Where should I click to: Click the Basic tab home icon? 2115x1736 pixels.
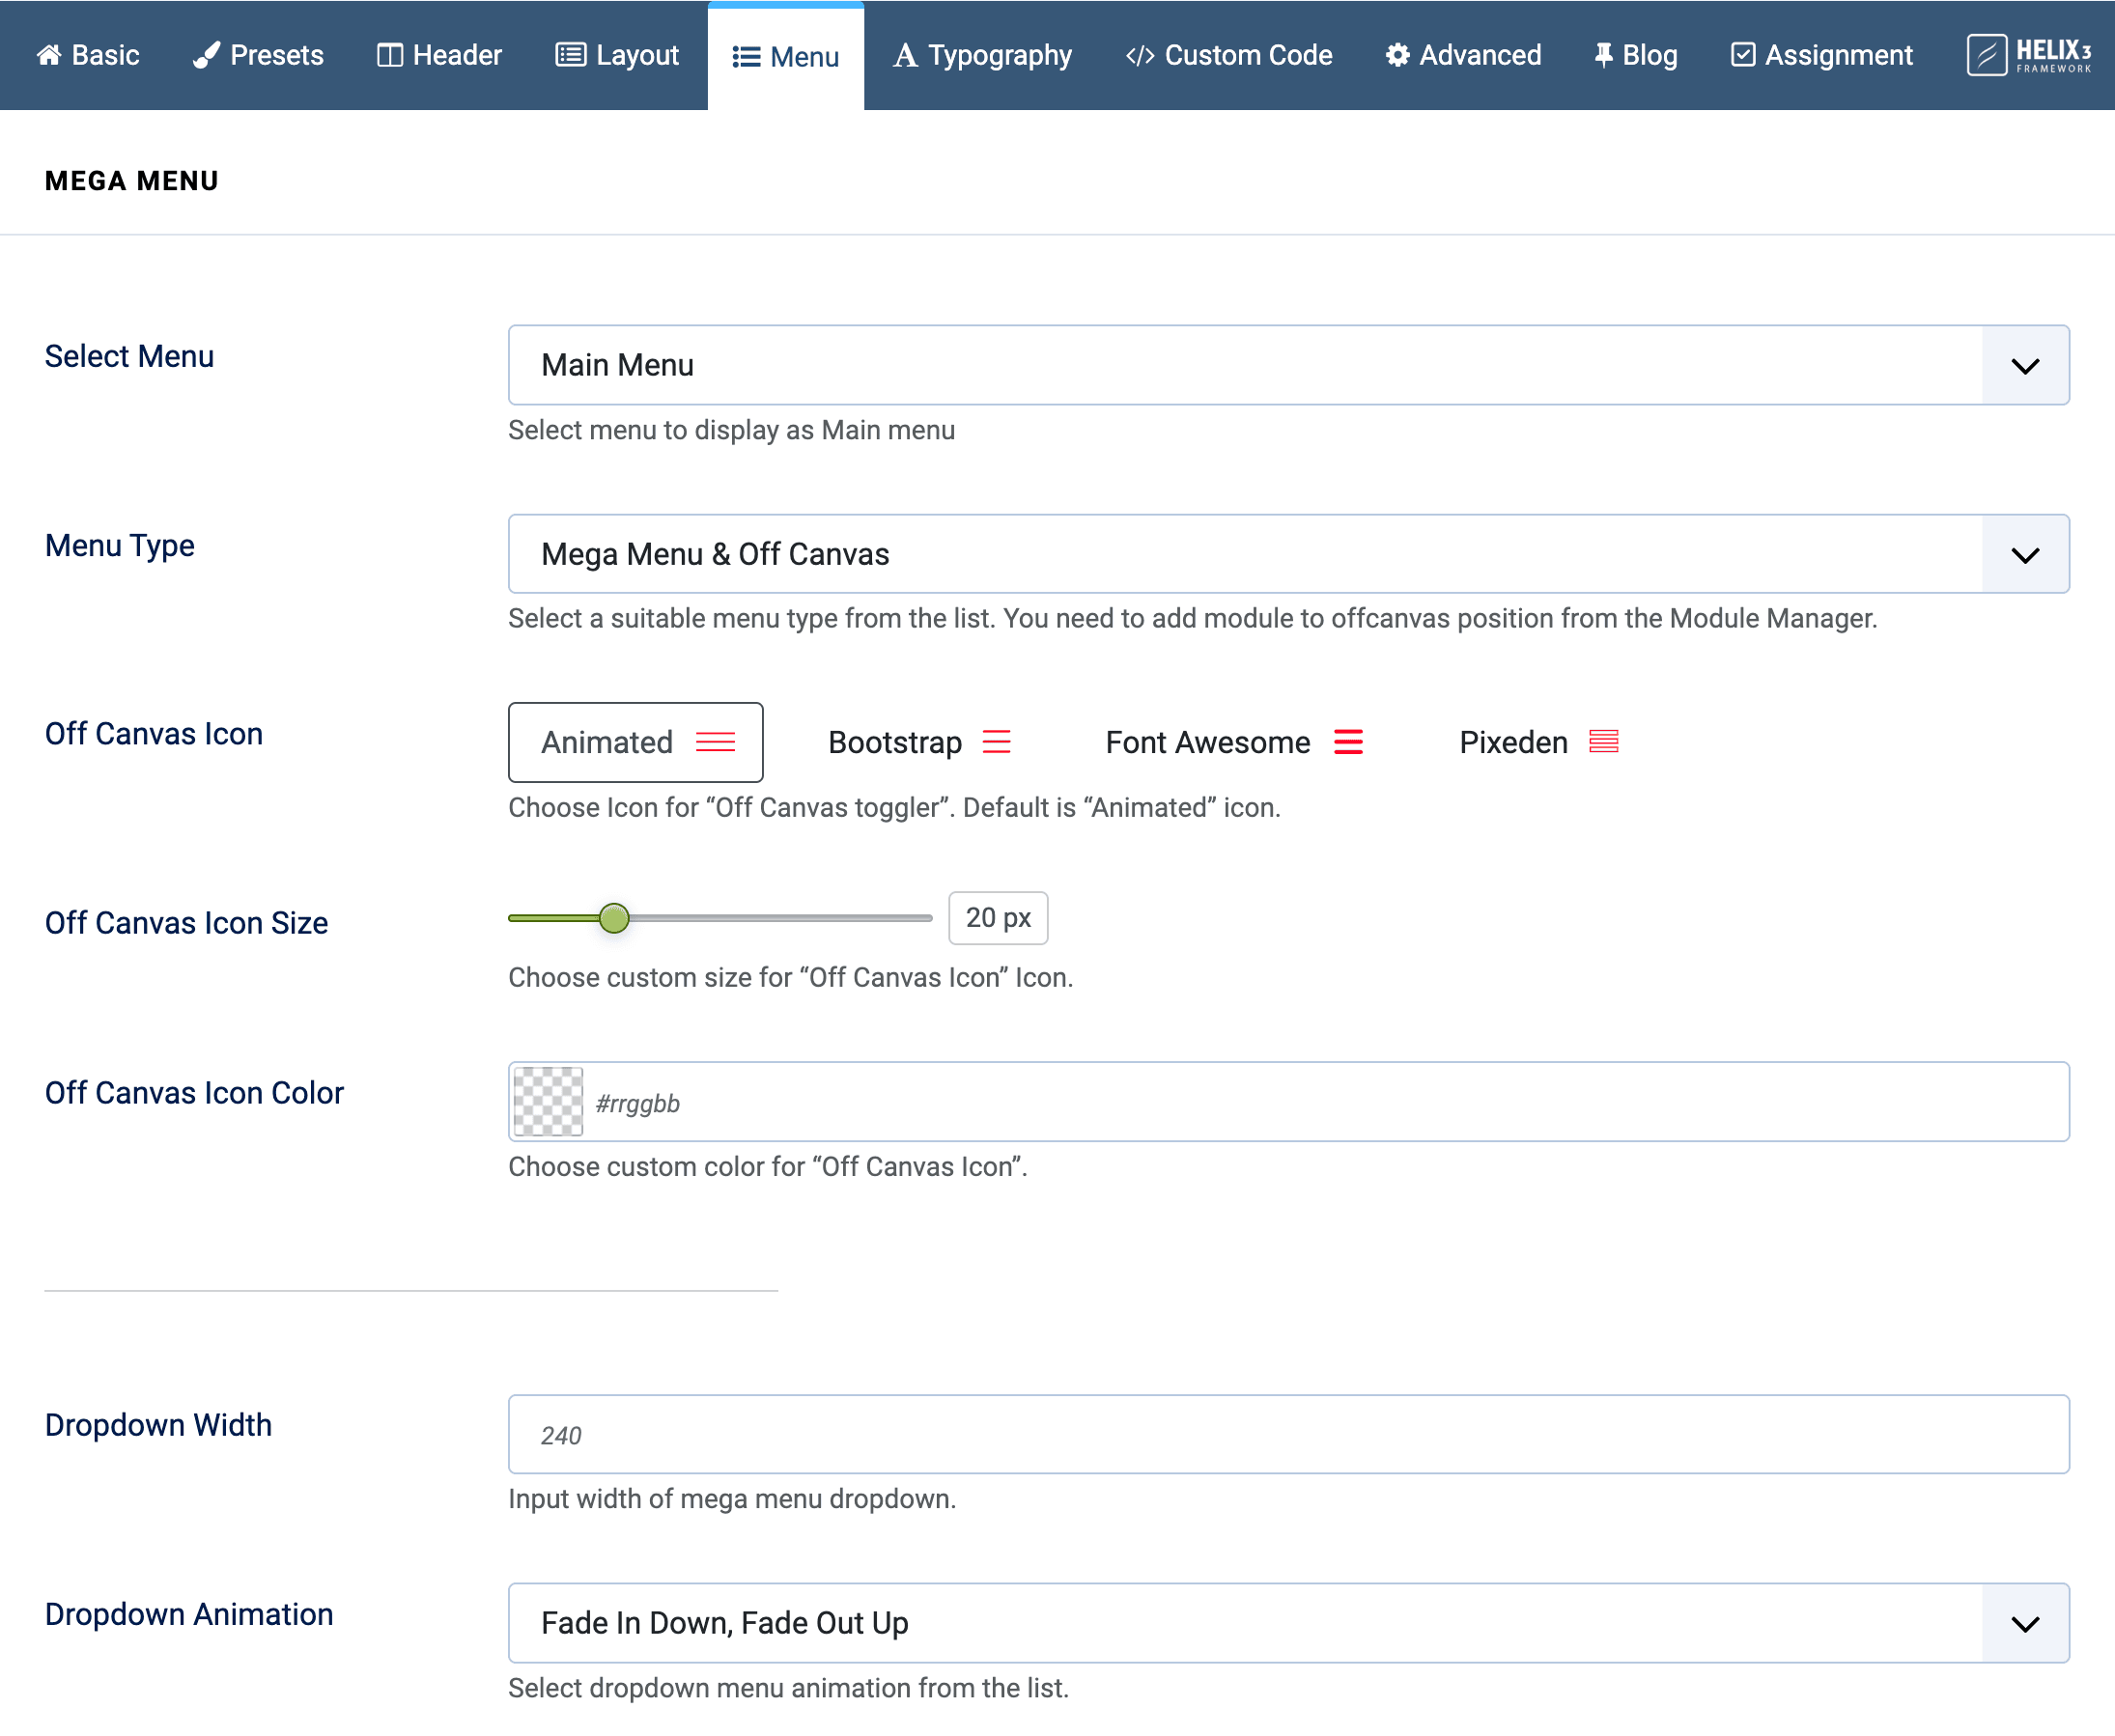(x=49, y=55)
